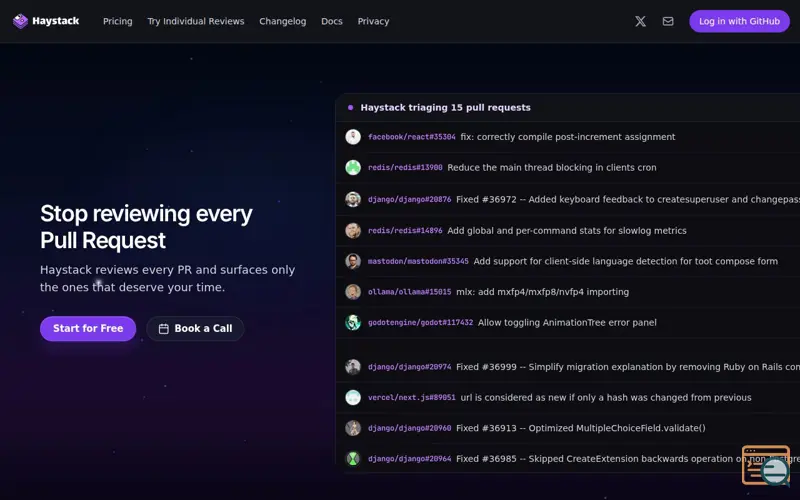Open the floating terminal widget icon
Image resolution: width=800 pixels, height=500 pixels.
[x=766, y=465]
